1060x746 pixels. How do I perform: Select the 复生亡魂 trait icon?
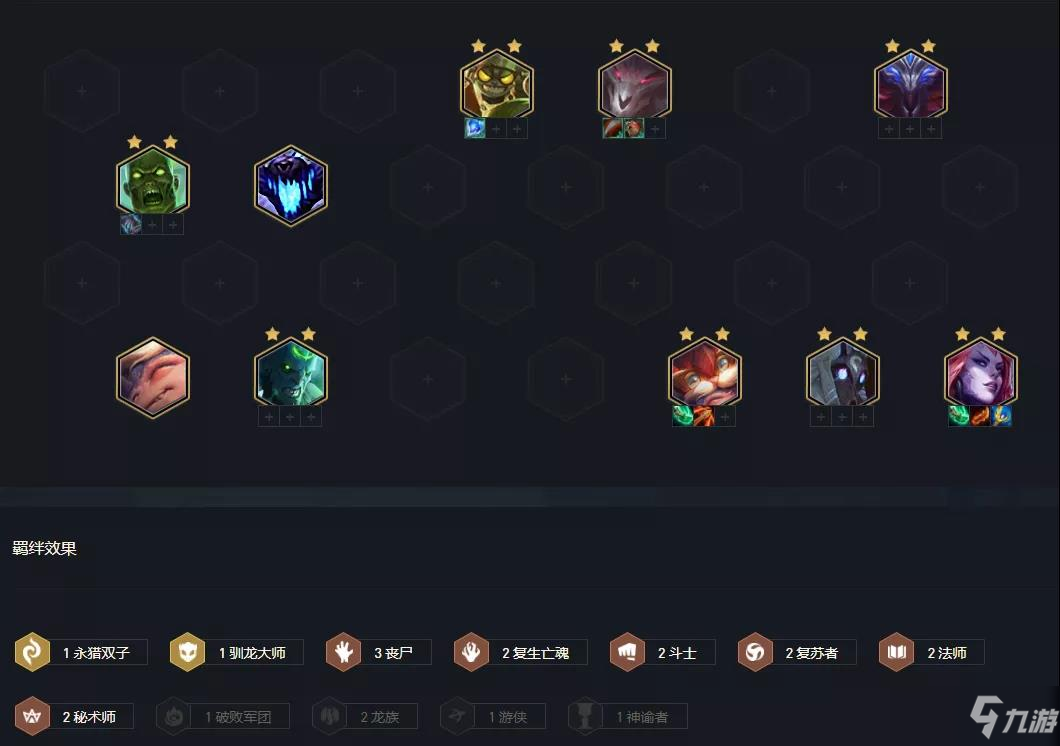(471, 652)
